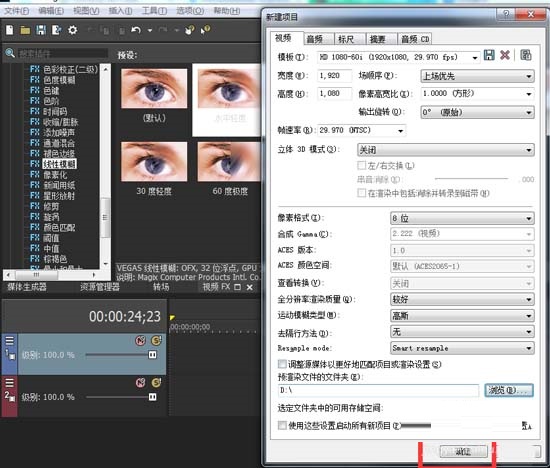Click the 浏览 browse button

509,390
